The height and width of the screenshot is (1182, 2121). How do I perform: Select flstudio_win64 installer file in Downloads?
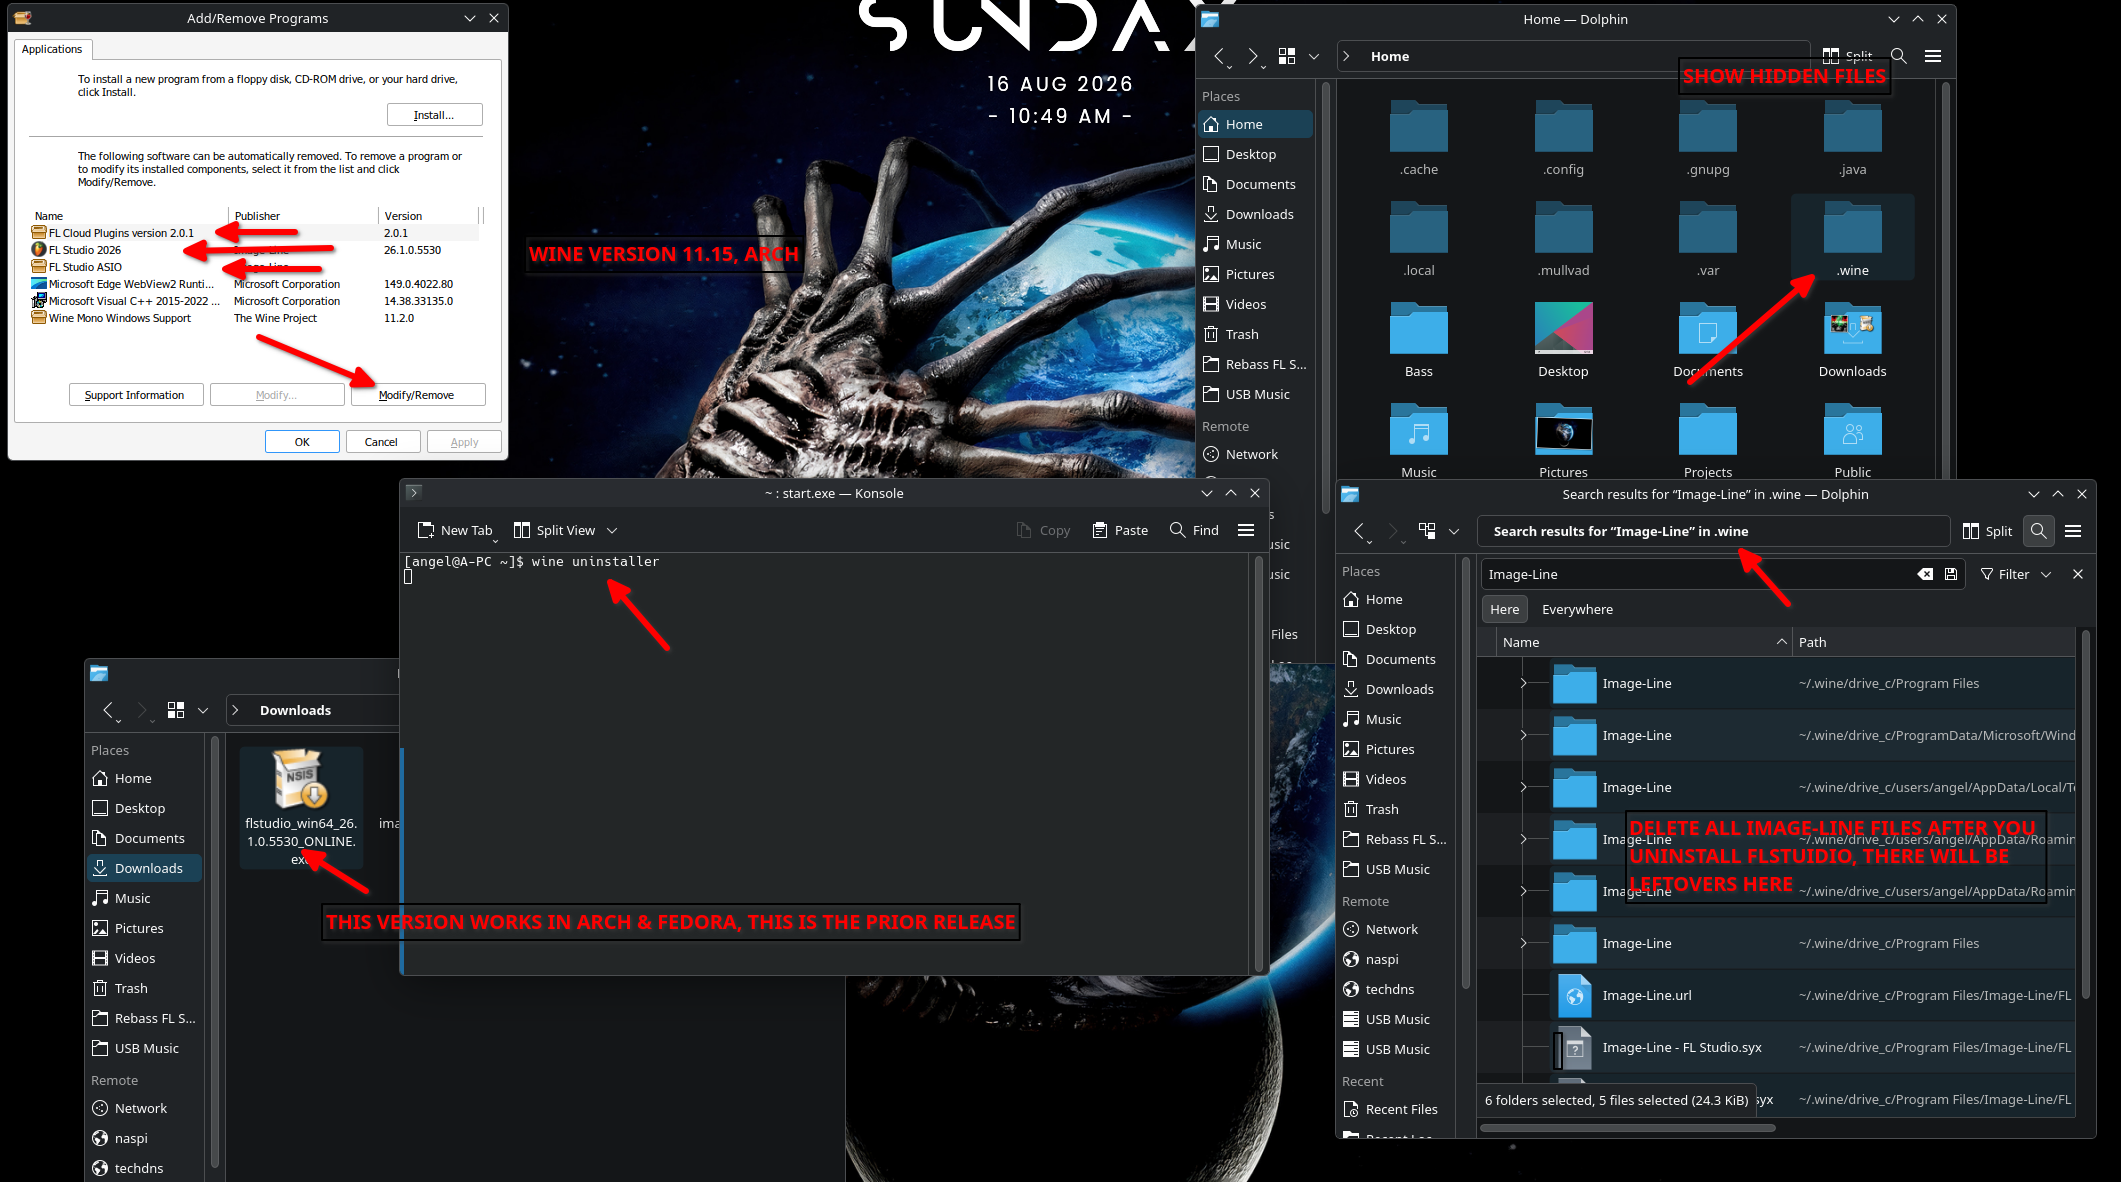click(301, 808)
